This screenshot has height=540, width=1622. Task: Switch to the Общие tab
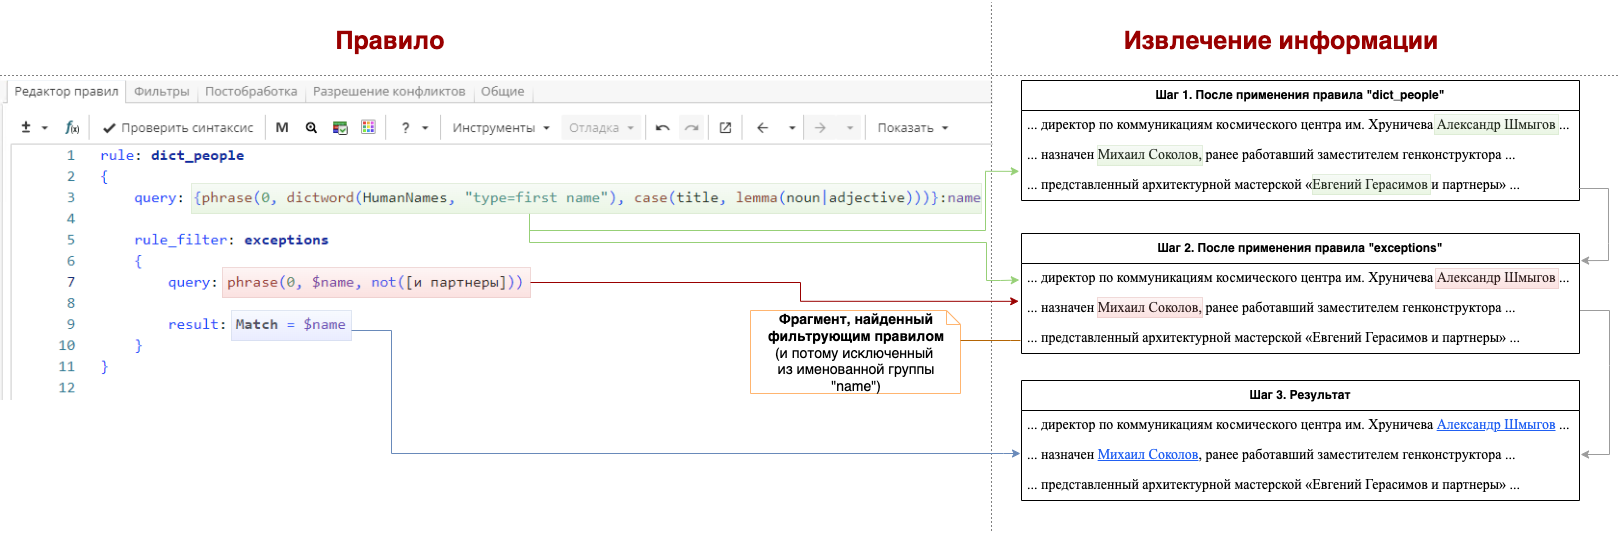[503, 91]
